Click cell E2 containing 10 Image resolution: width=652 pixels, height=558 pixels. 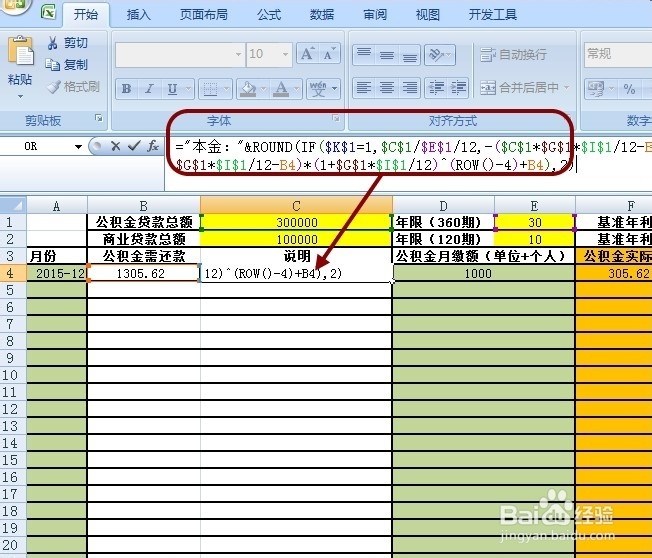pyautogui.click(x=535, y=239)
